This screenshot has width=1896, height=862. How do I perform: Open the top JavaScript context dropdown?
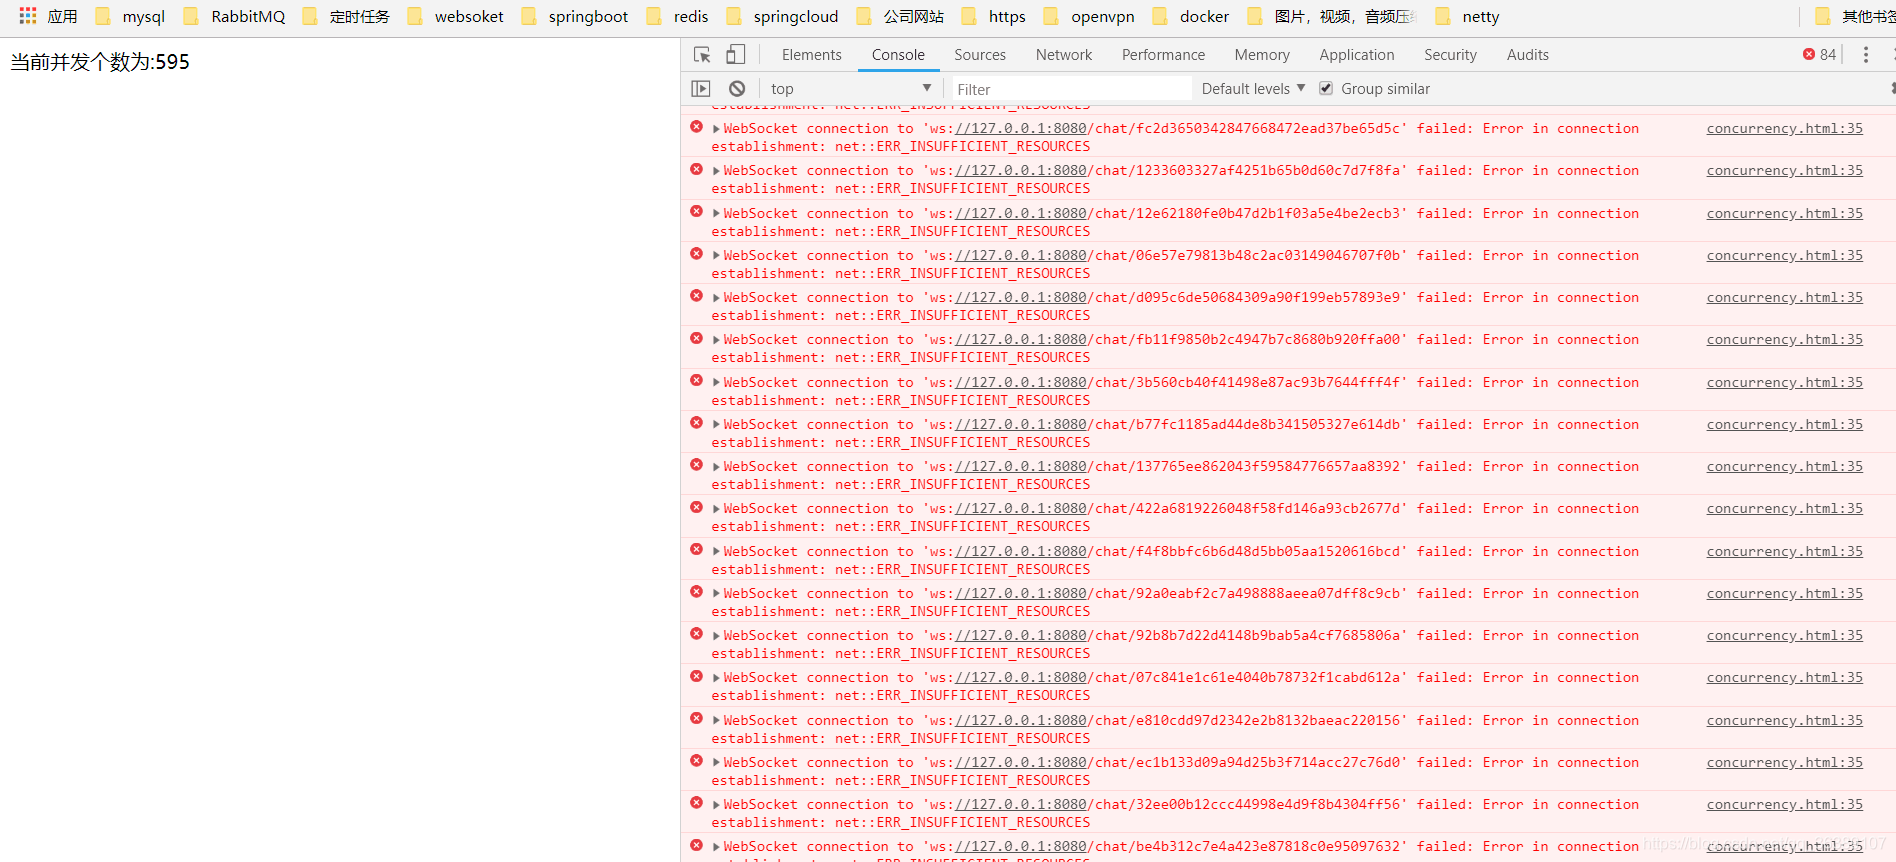click(x=850, y=89)
